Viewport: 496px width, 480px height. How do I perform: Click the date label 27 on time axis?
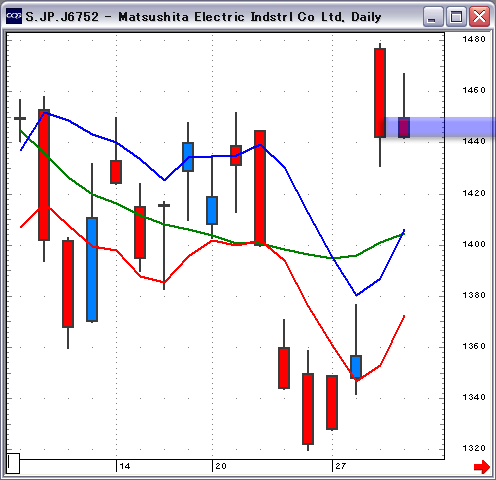coord(341,466)
